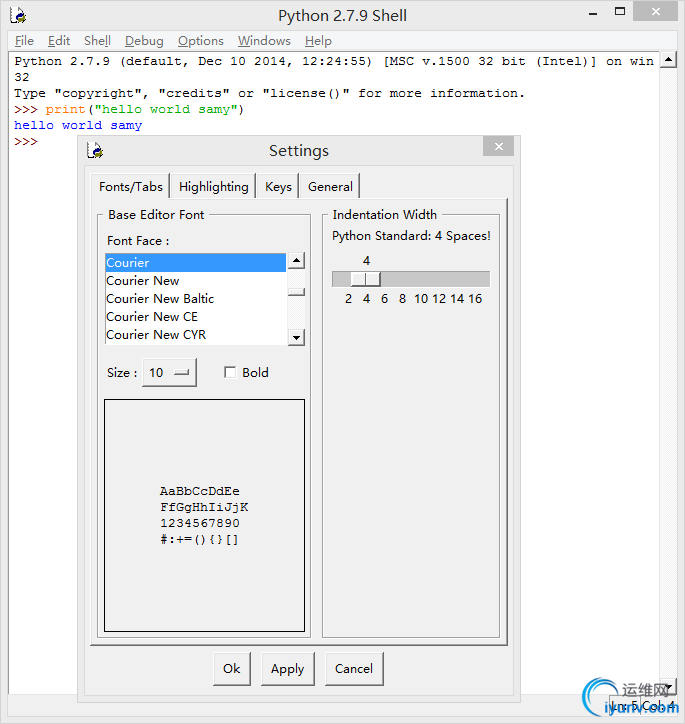Screen dimensions: 685x724
Task: Click the Apply button
Action: (288, 669)
